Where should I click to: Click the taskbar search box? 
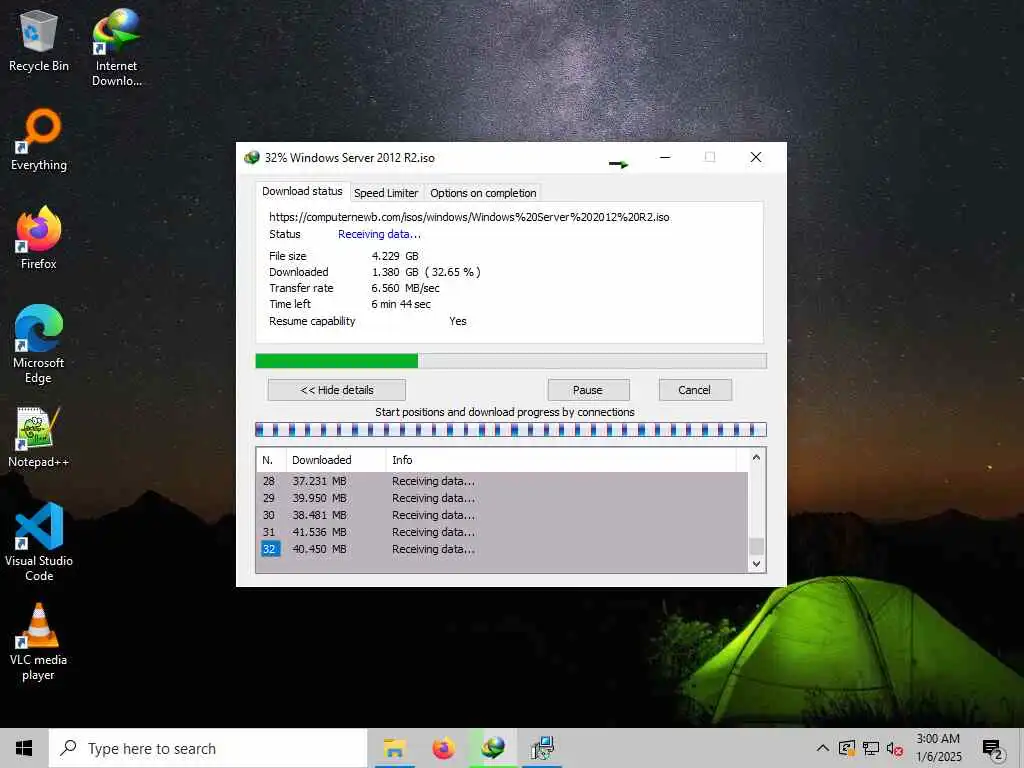coord(208,748)
